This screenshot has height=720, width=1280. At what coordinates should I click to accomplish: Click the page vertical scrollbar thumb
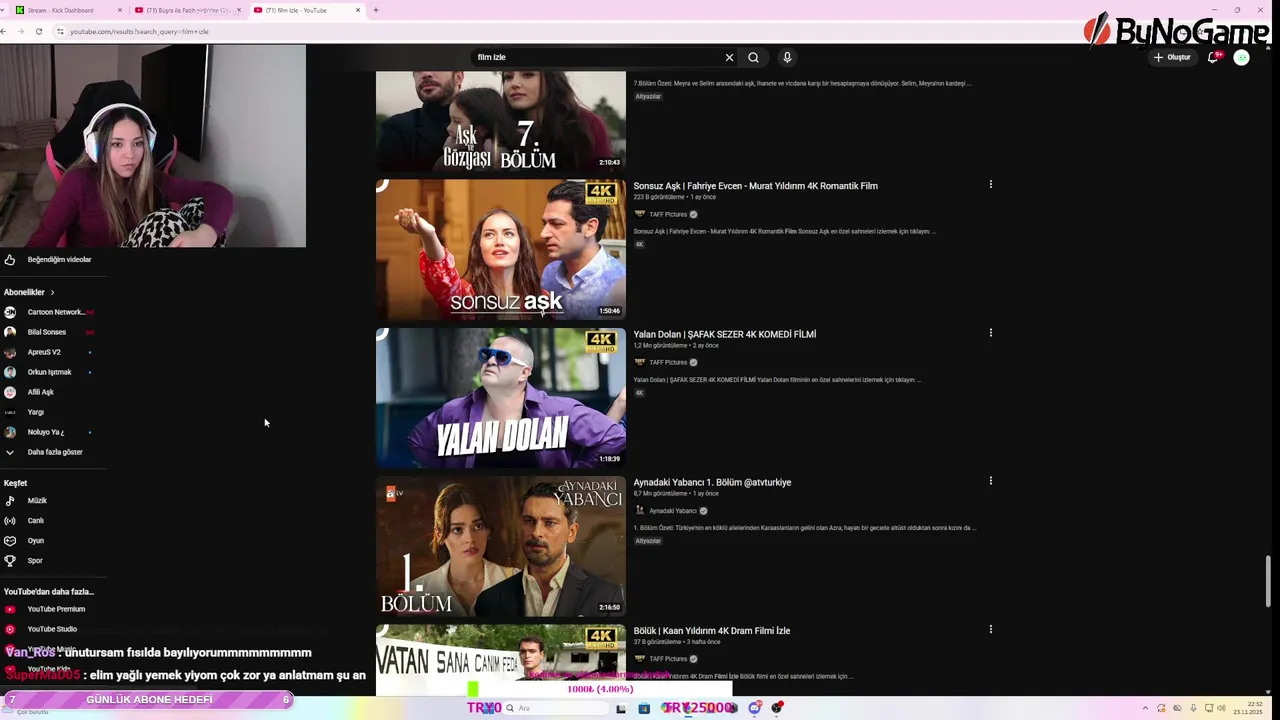(x=1269, y=581)
